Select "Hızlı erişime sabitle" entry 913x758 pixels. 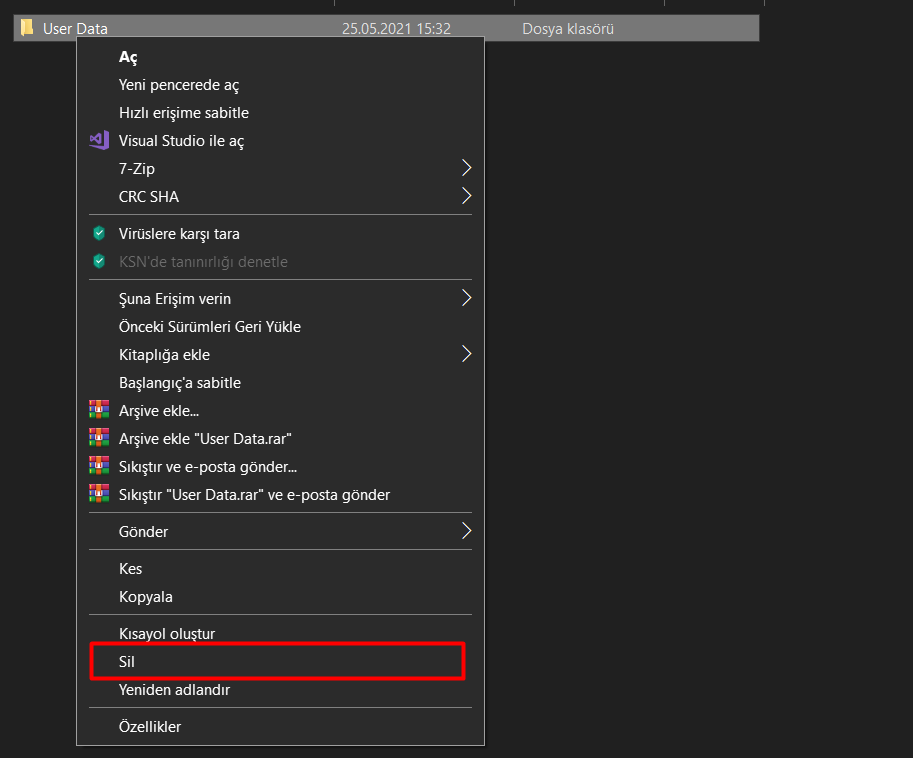tap(184, 113)
